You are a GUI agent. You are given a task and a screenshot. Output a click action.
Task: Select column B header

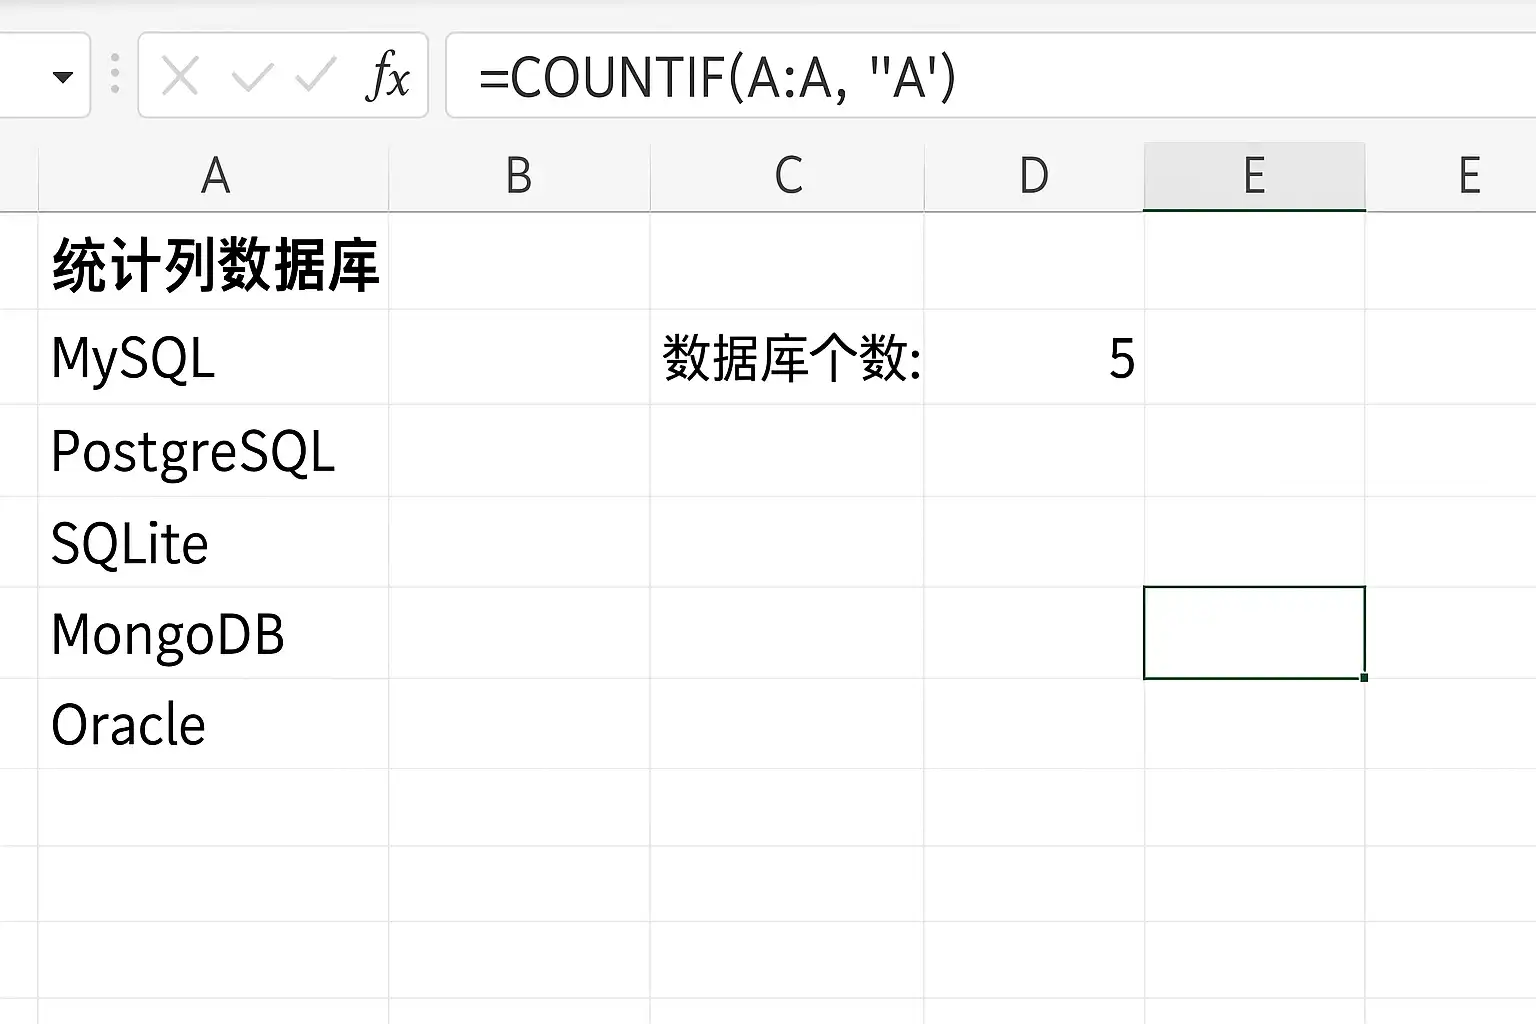[x=519, y=176]
